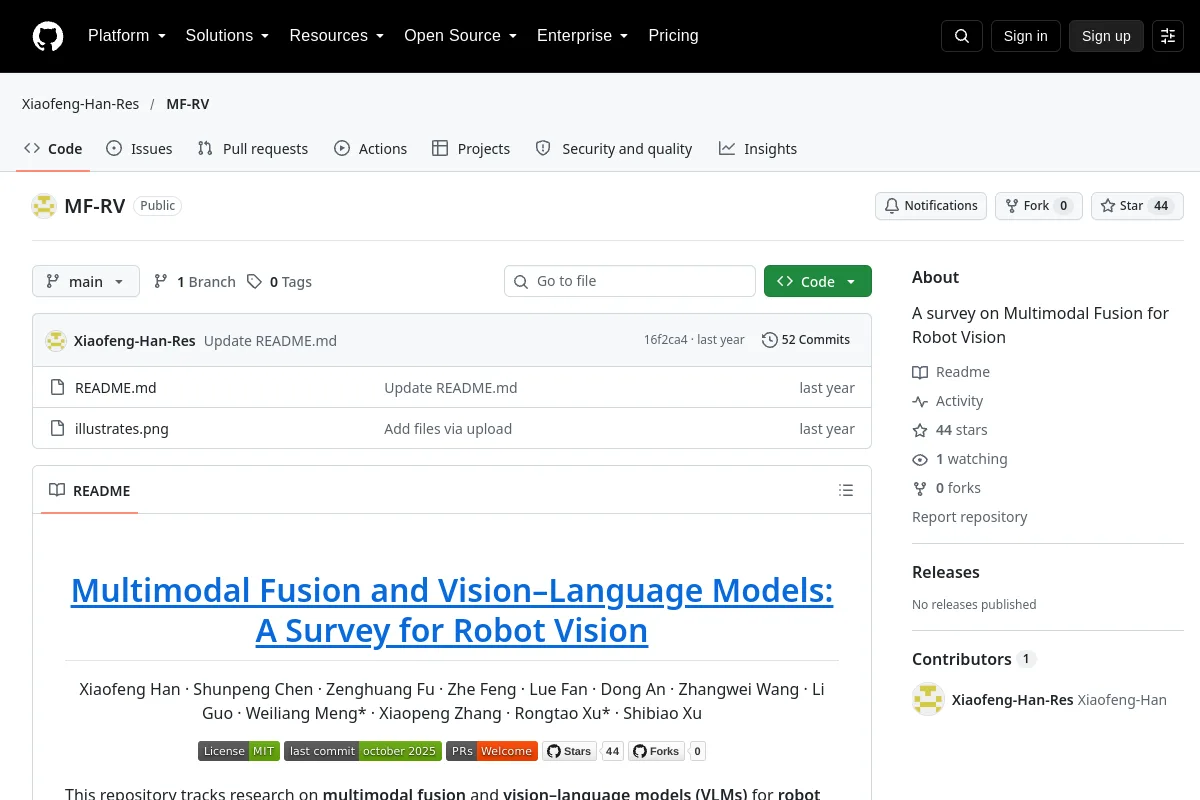
Task: Open the survey title heading link in README
Action: point(452,610)
